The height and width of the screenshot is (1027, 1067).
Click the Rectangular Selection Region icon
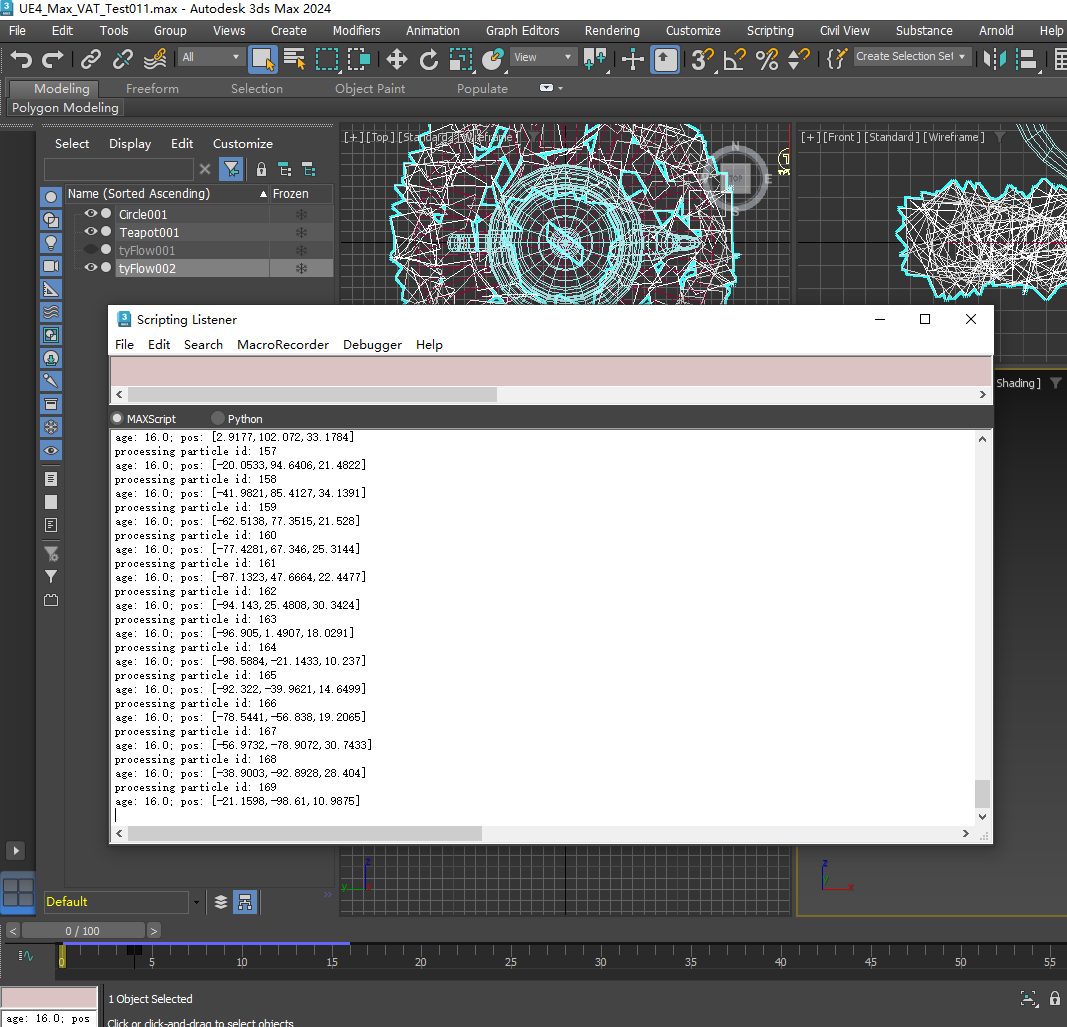pos(327,59)
